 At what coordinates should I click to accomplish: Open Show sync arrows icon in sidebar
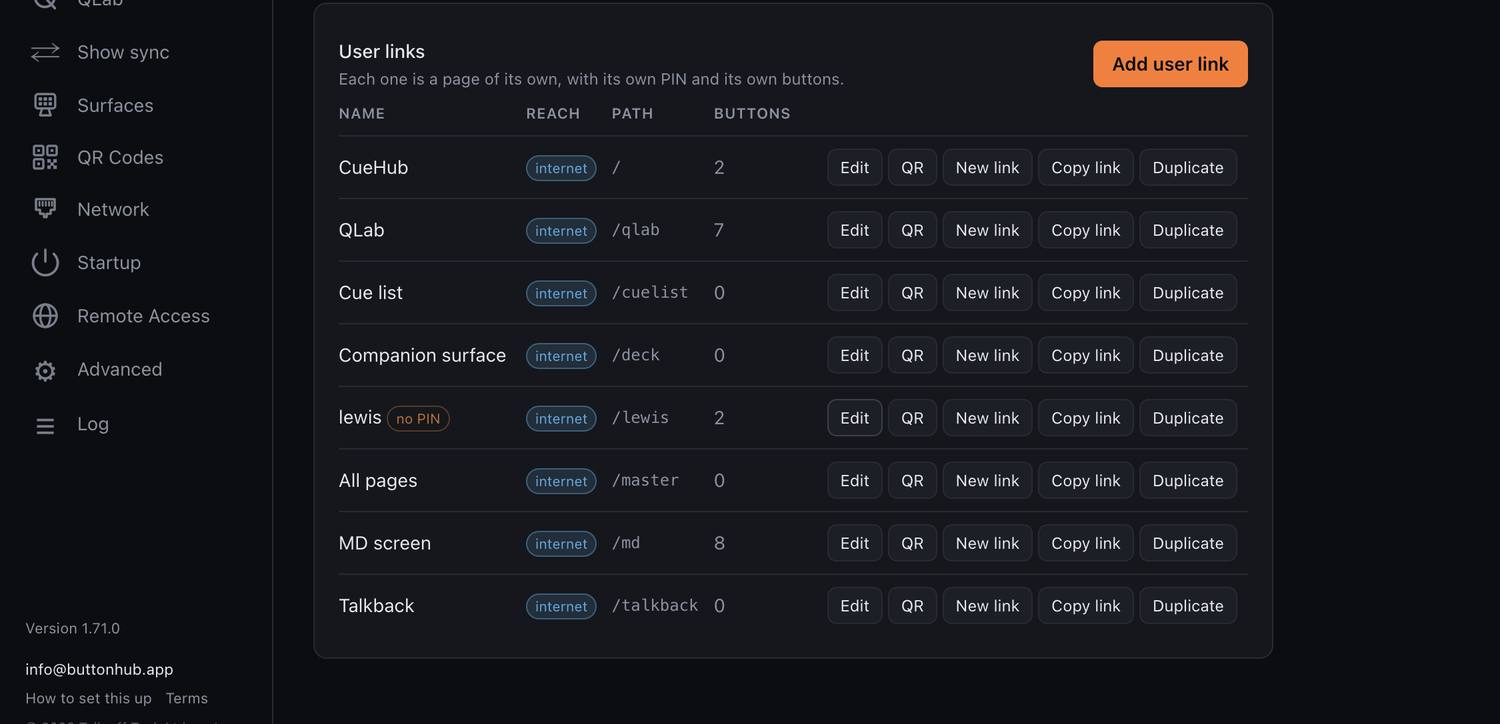tap(45, 52)
